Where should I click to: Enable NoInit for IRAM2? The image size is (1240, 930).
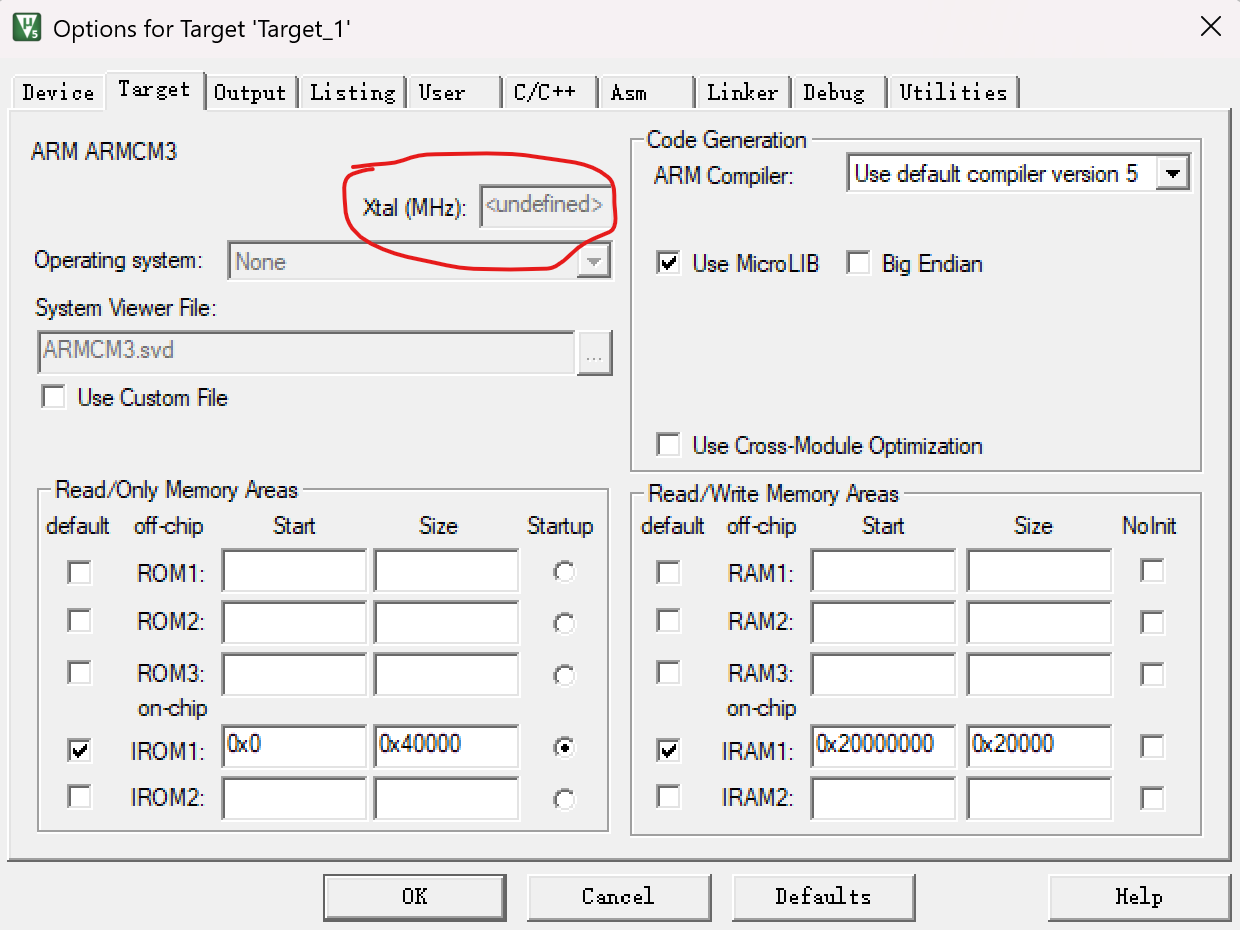(x=1153, y=797)
